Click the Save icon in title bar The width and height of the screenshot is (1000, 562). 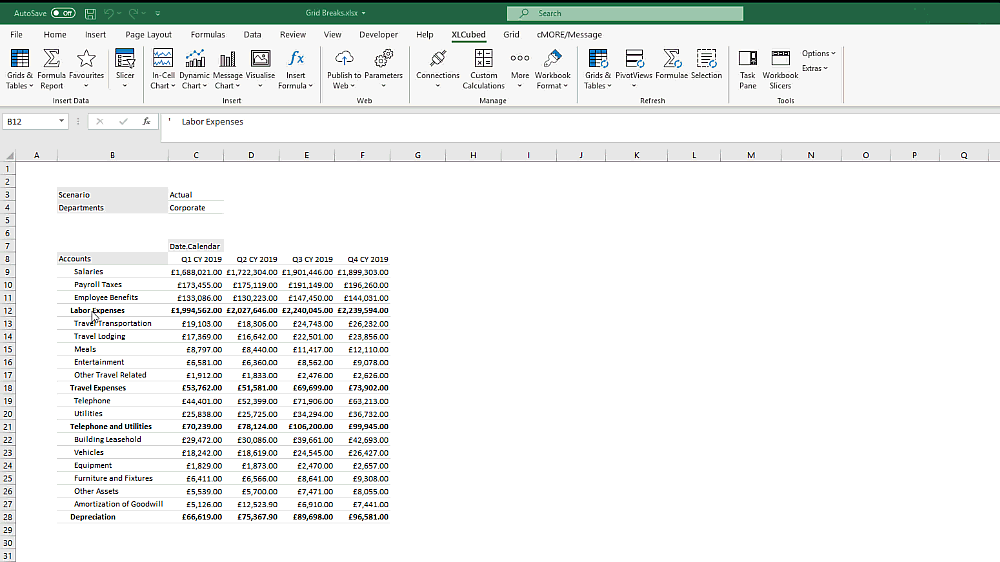click(91, 14)
